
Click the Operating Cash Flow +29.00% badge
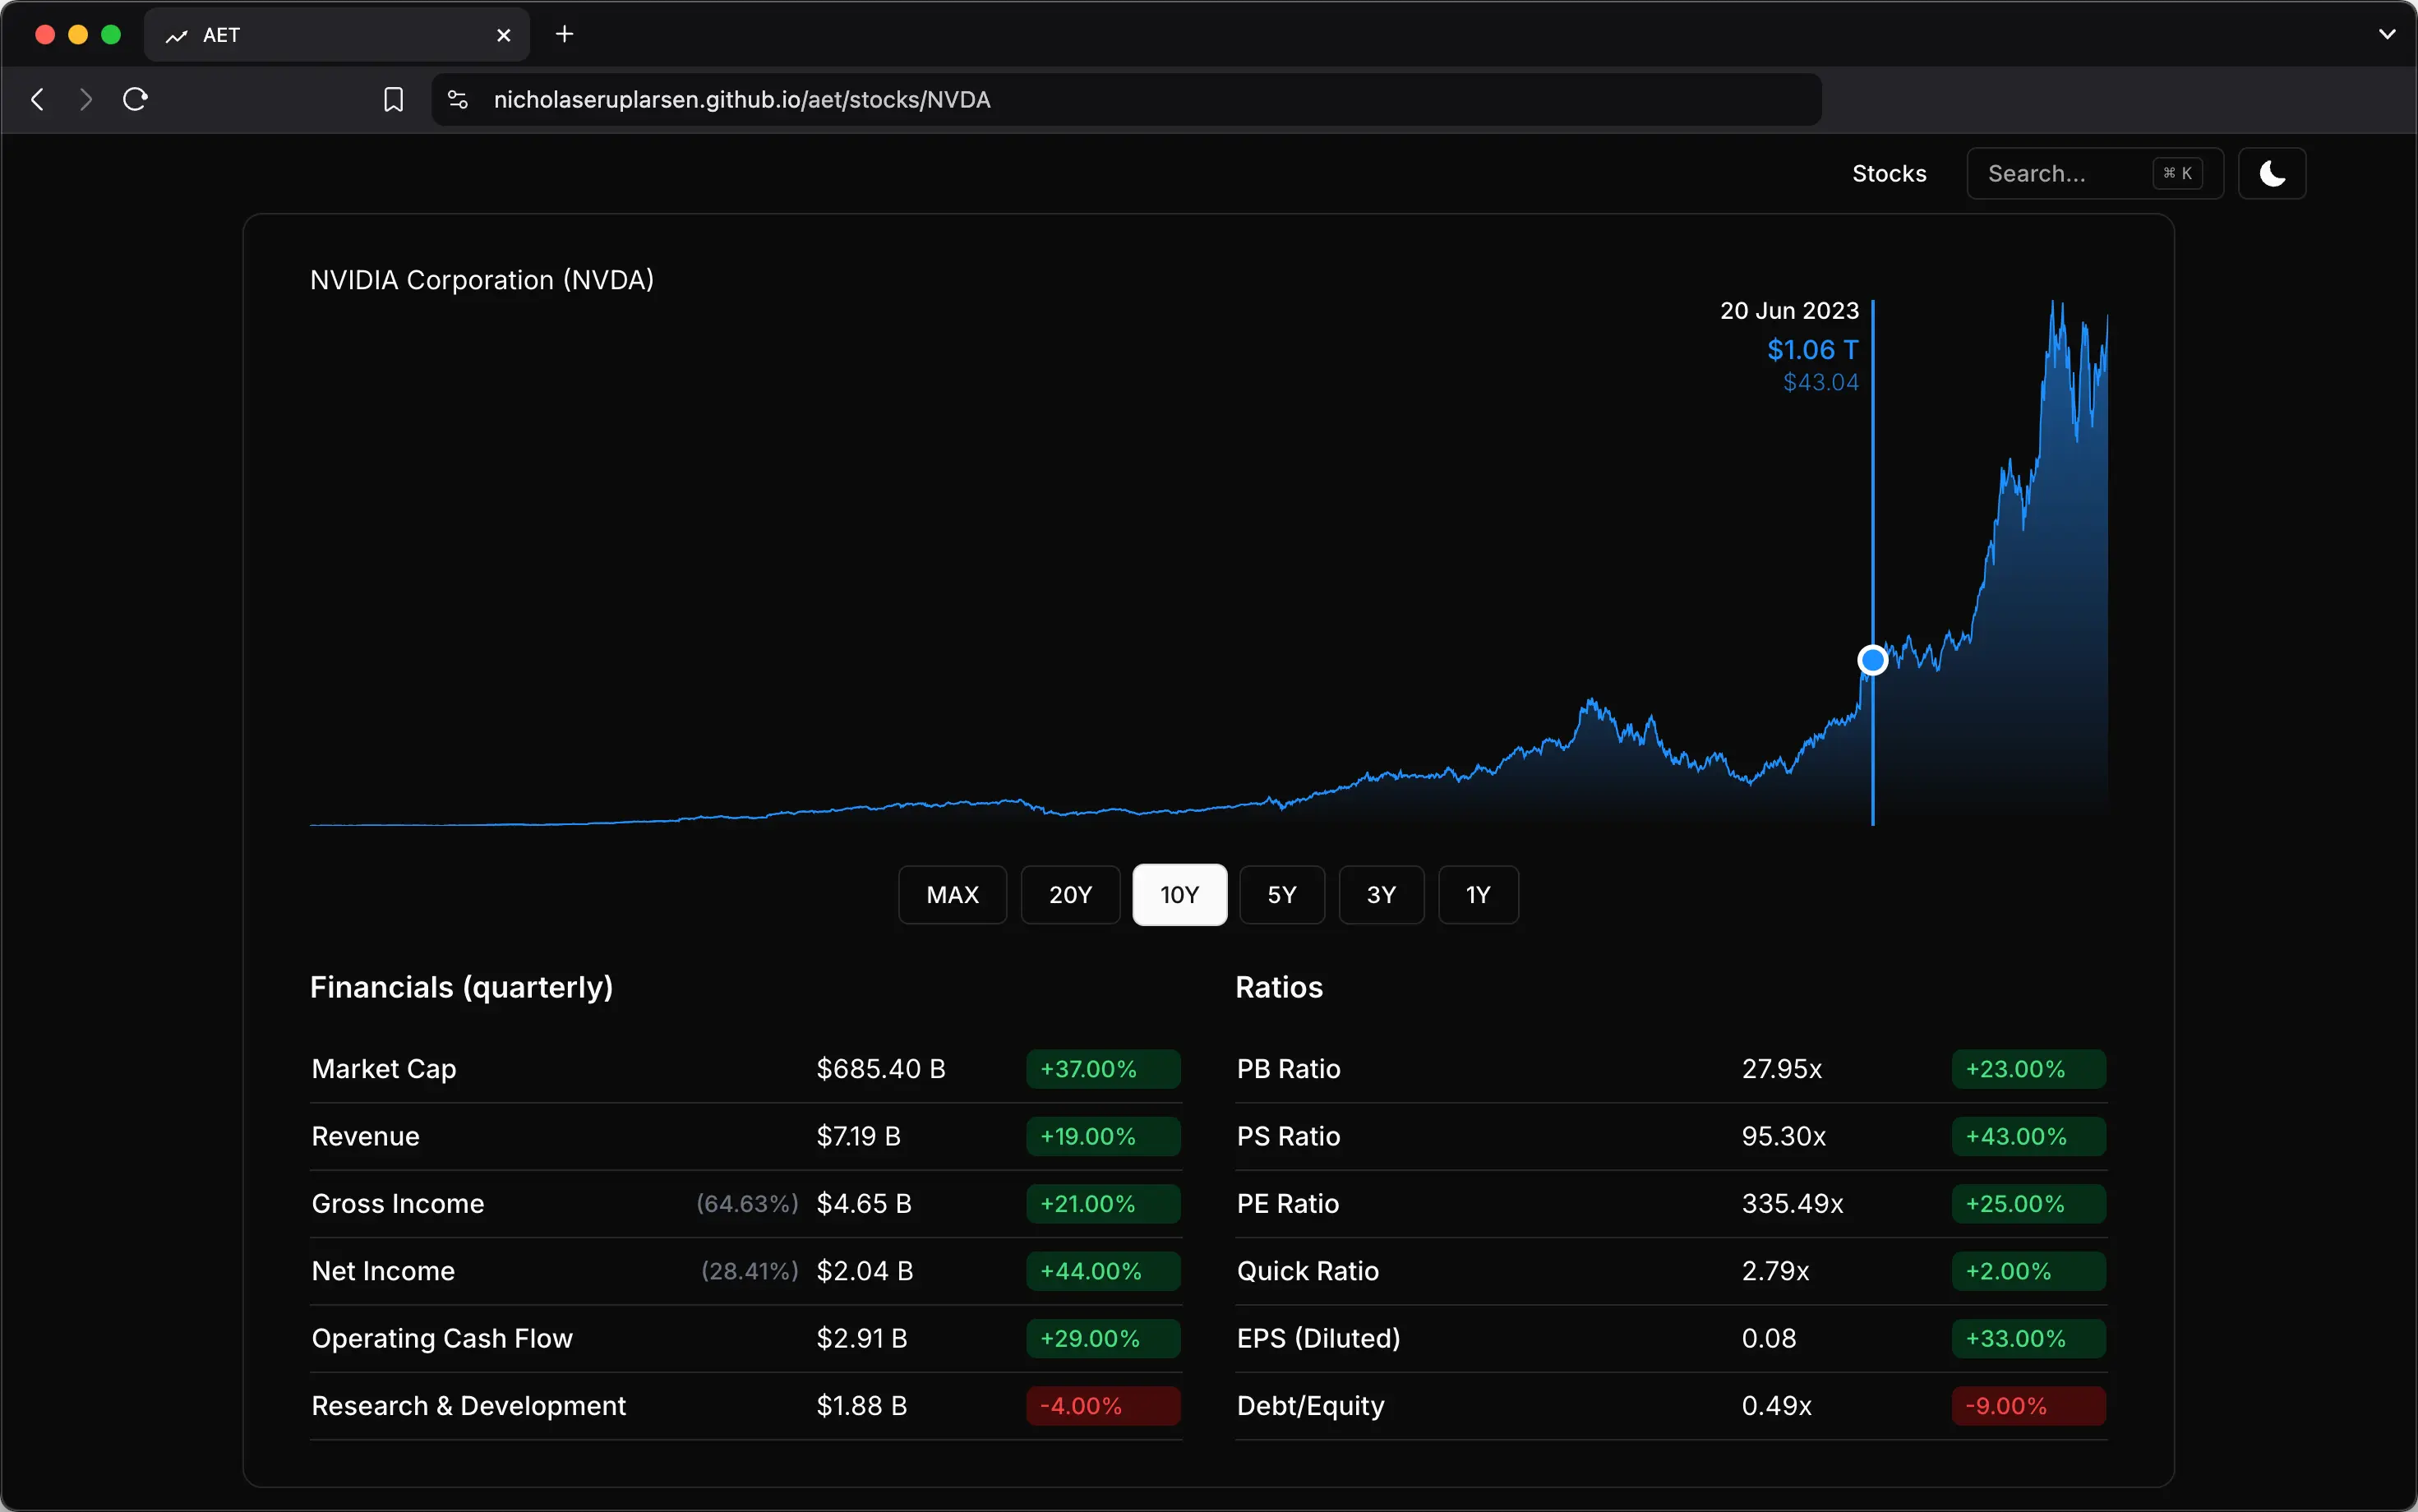click(x=1103, y=1339)
